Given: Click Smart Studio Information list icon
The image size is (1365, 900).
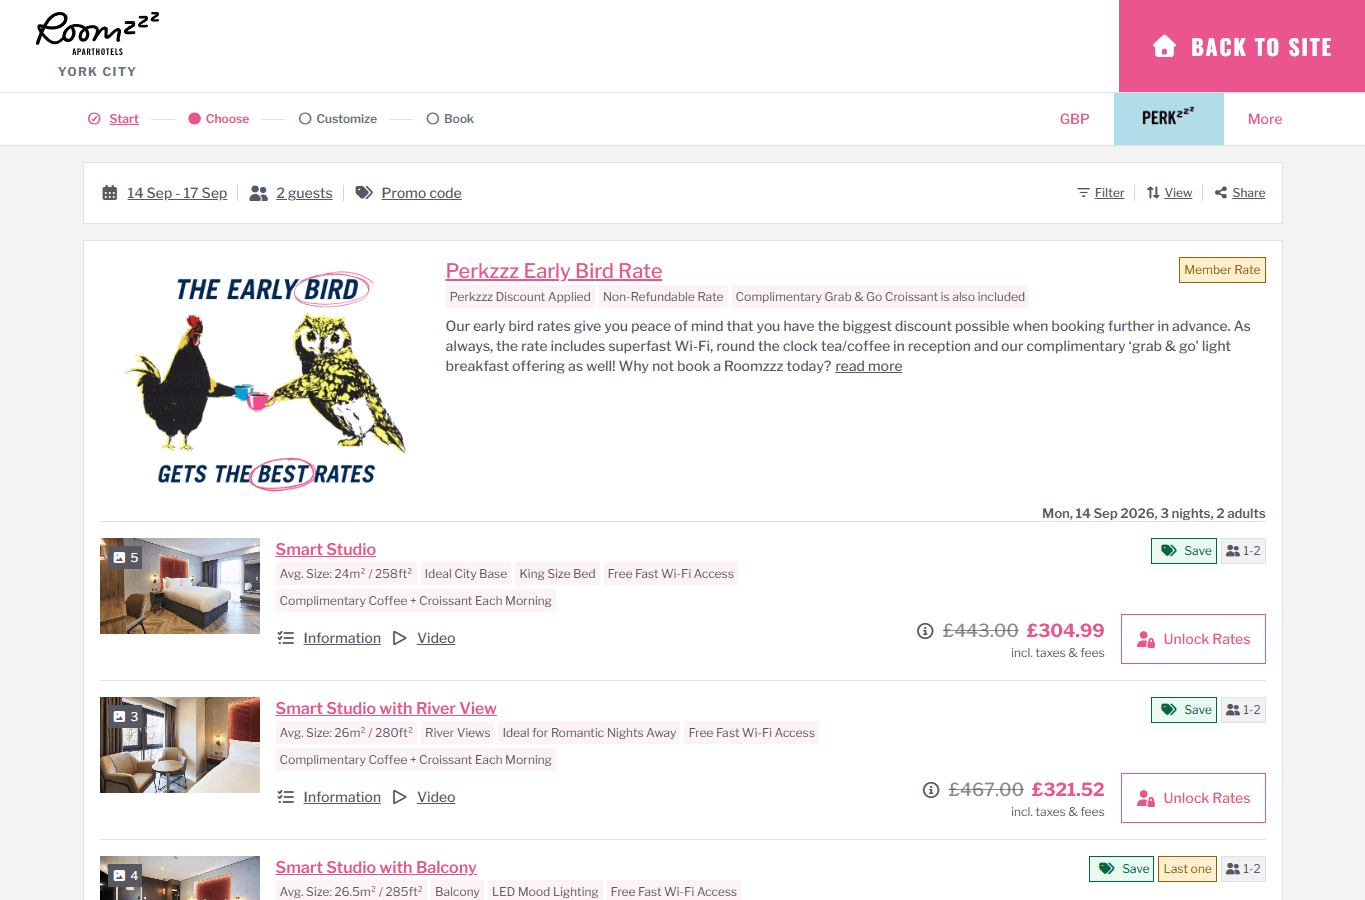Looking at the screenshot, I should coord(285,638).
